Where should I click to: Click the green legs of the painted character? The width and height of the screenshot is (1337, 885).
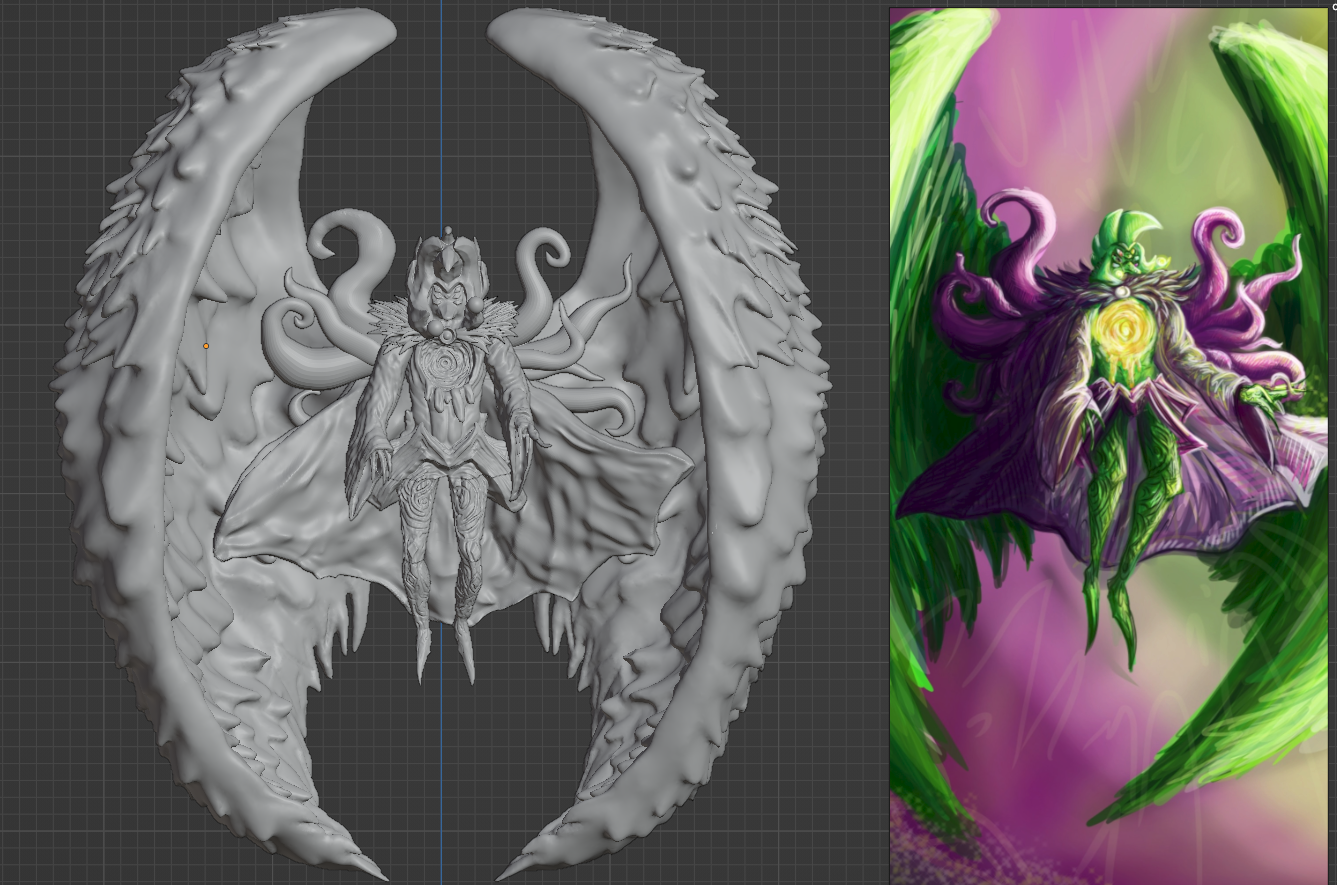[x=1125, y=520]
